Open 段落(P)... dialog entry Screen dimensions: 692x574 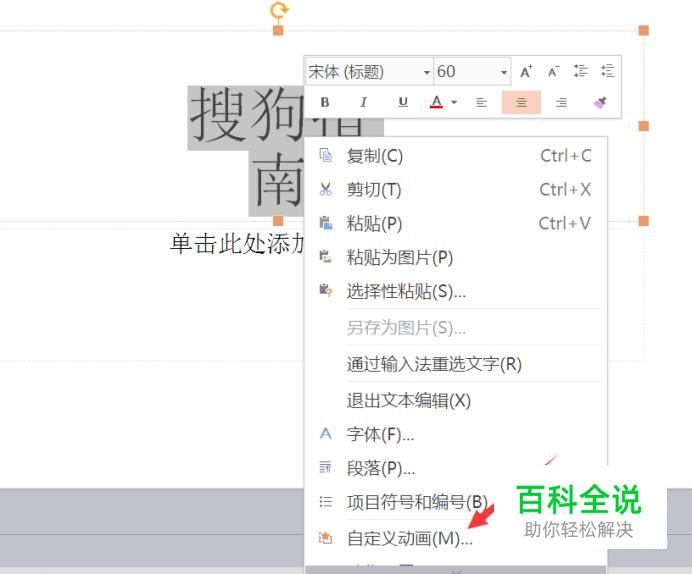pyautogui.click(x=456, y=468)
